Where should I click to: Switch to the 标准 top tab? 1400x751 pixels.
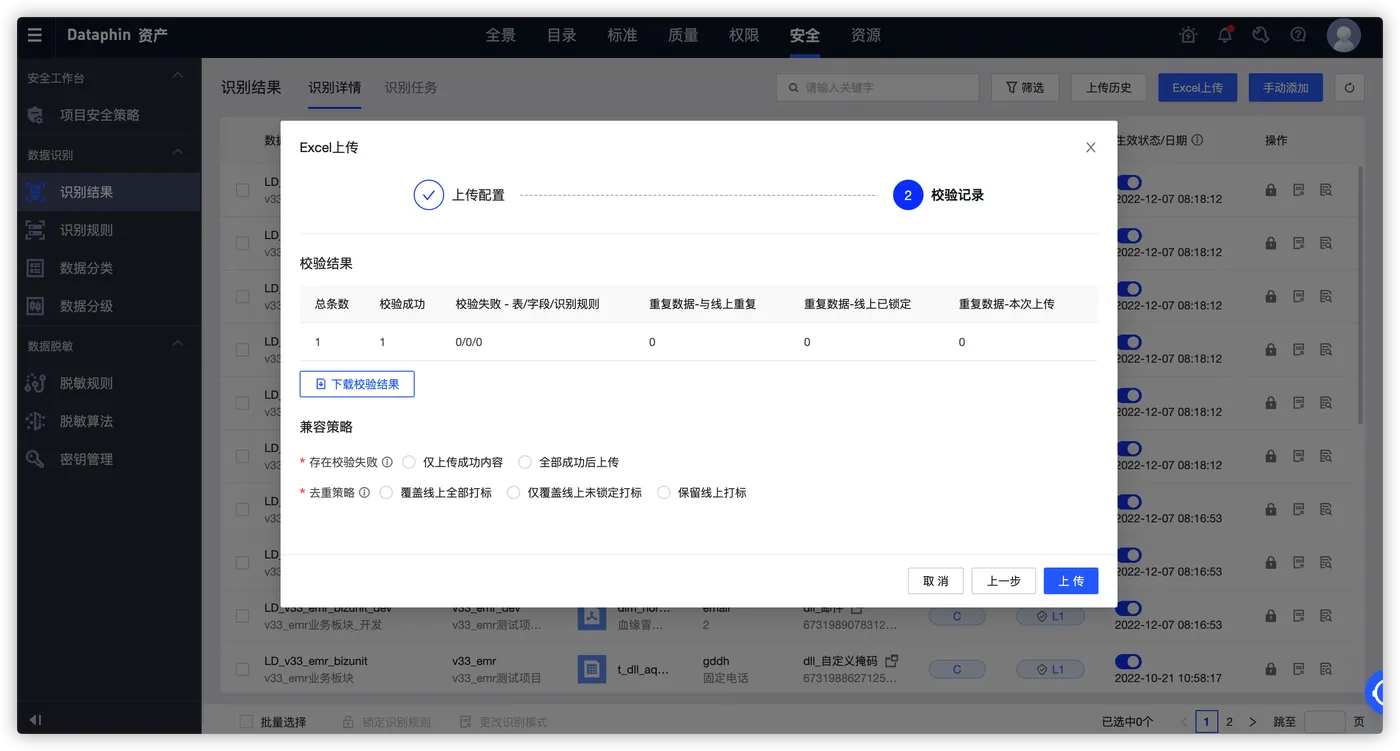pyautogui.click(x=622, y=35)
